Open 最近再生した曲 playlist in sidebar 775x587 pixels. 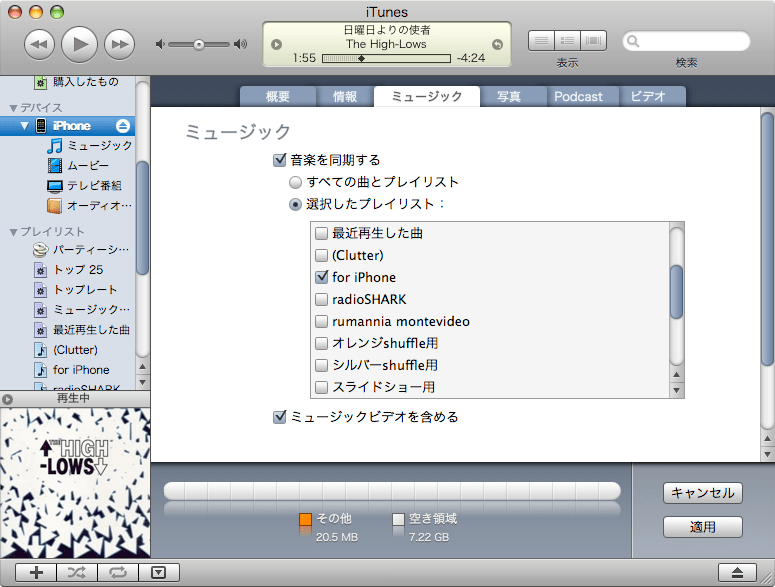[x=82, y=330]
